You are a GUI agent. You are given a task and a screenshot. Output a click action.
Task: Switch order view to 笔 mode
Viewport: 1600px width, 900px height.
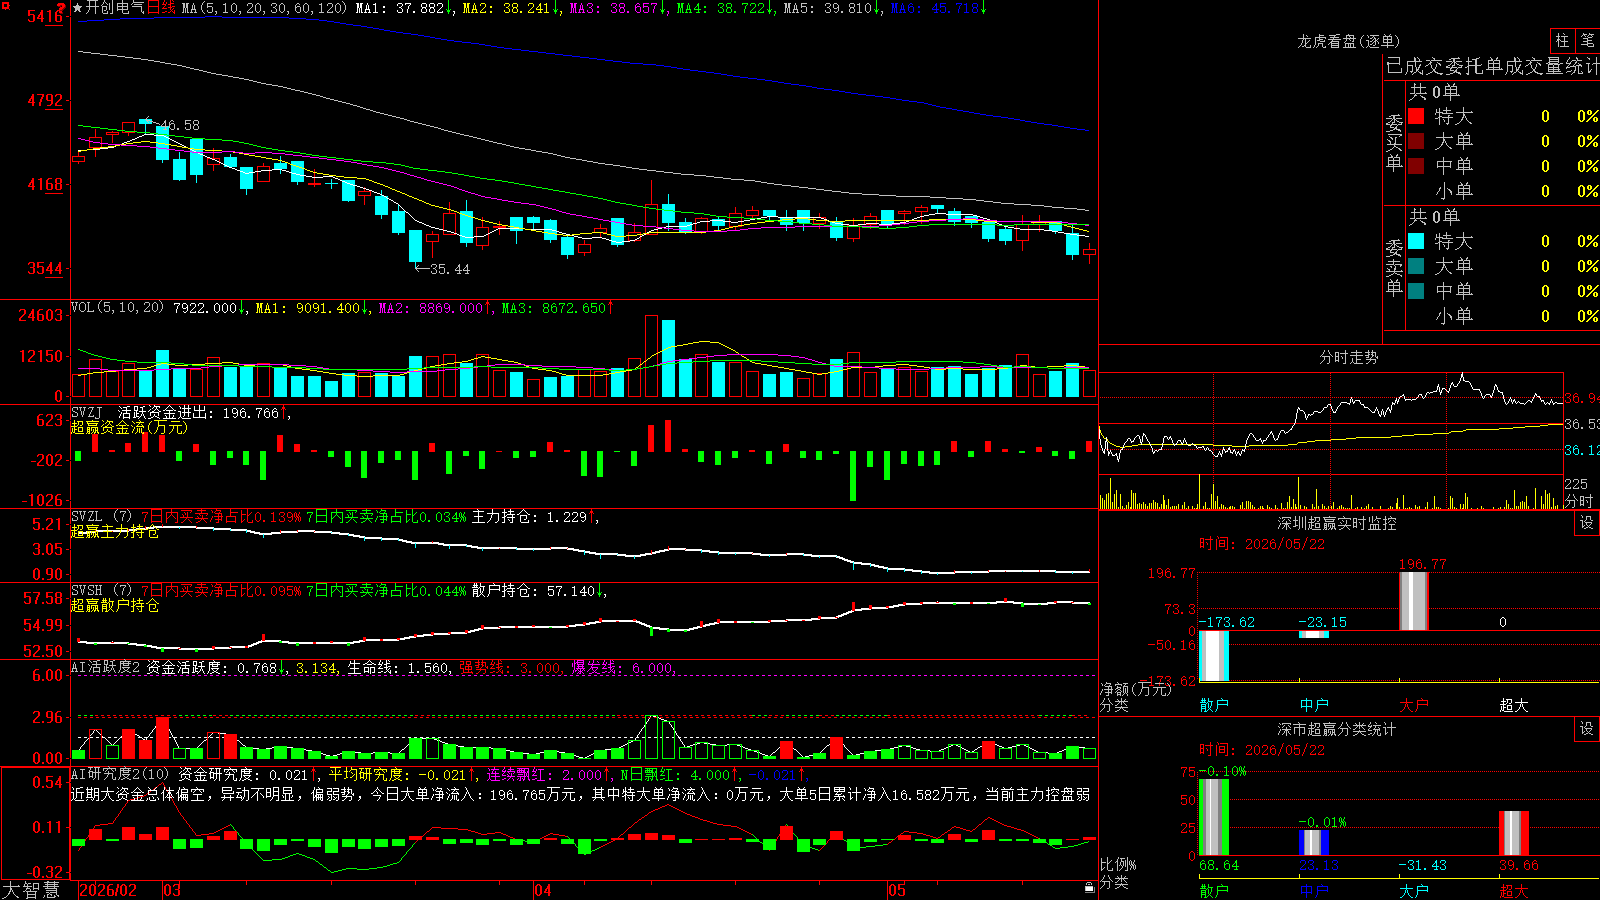pyautogui.click(x=1588, y=40)
